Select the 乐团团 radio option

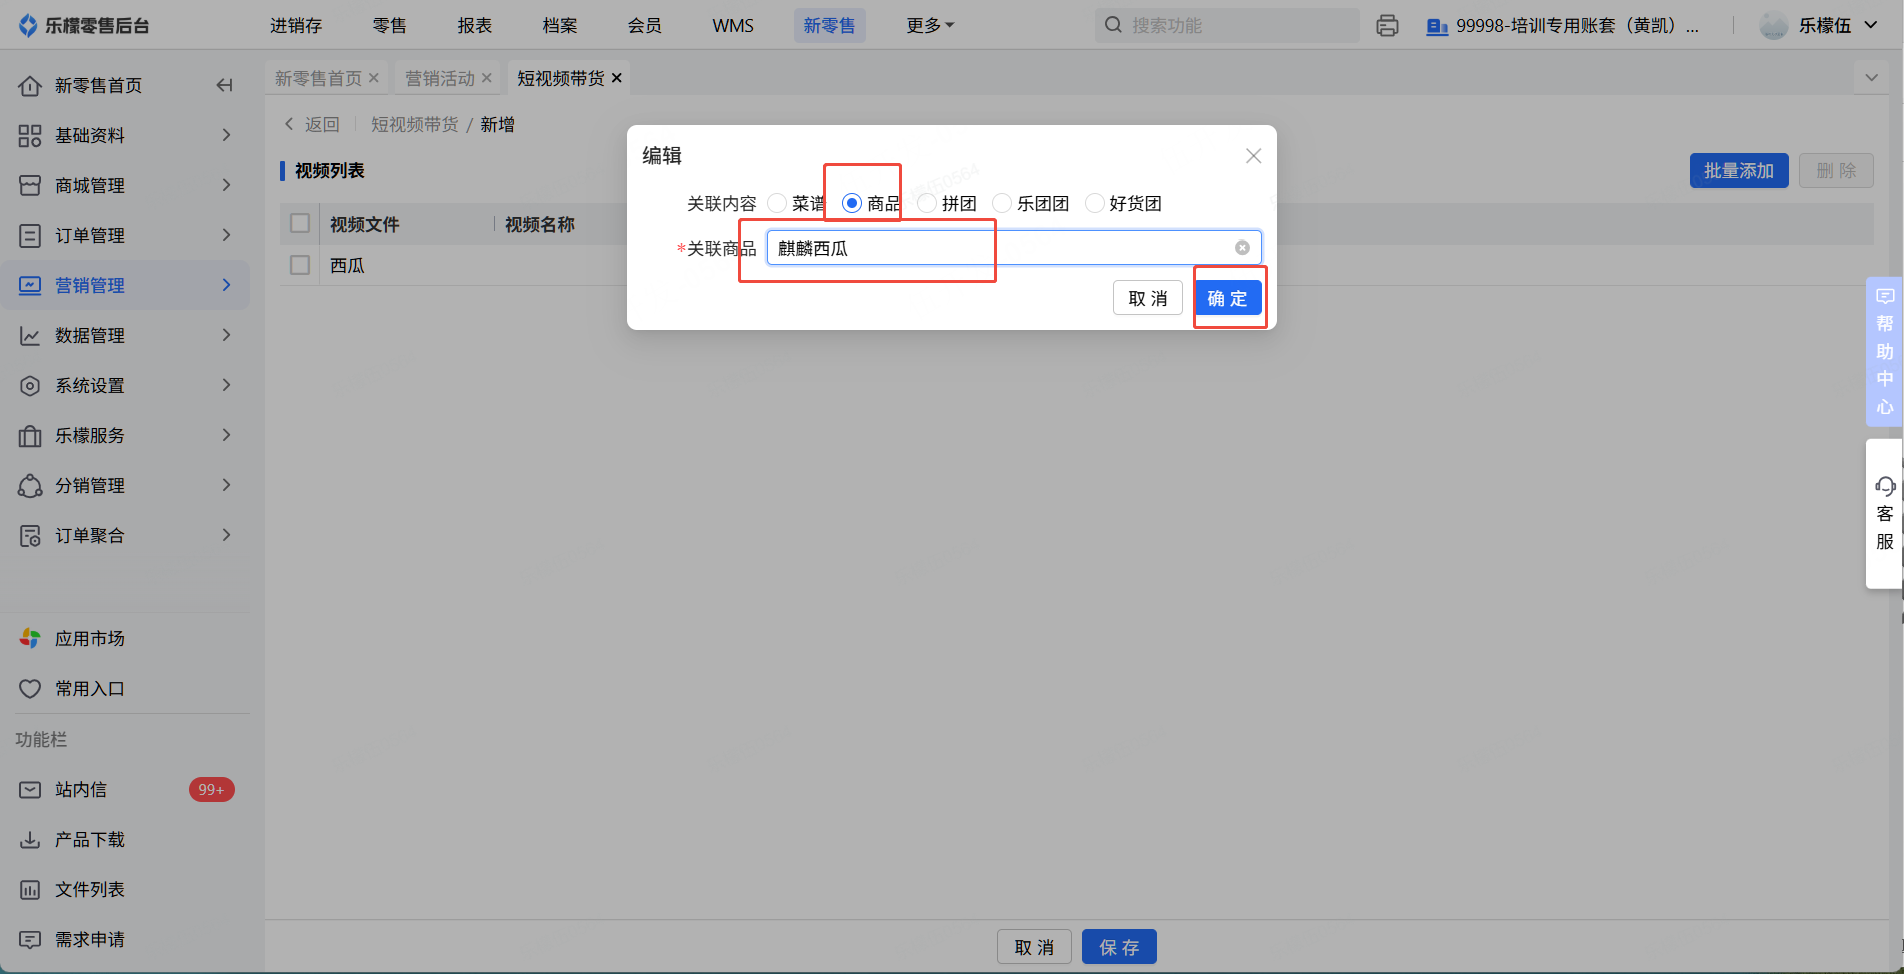(1002, 203)
